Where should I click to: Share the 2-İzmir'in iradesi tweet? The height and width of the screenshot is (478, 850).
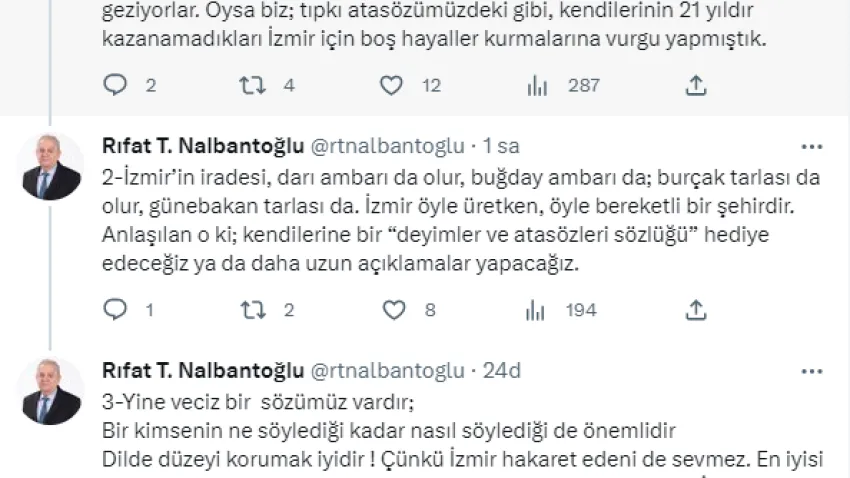click(x=695, y=310)
